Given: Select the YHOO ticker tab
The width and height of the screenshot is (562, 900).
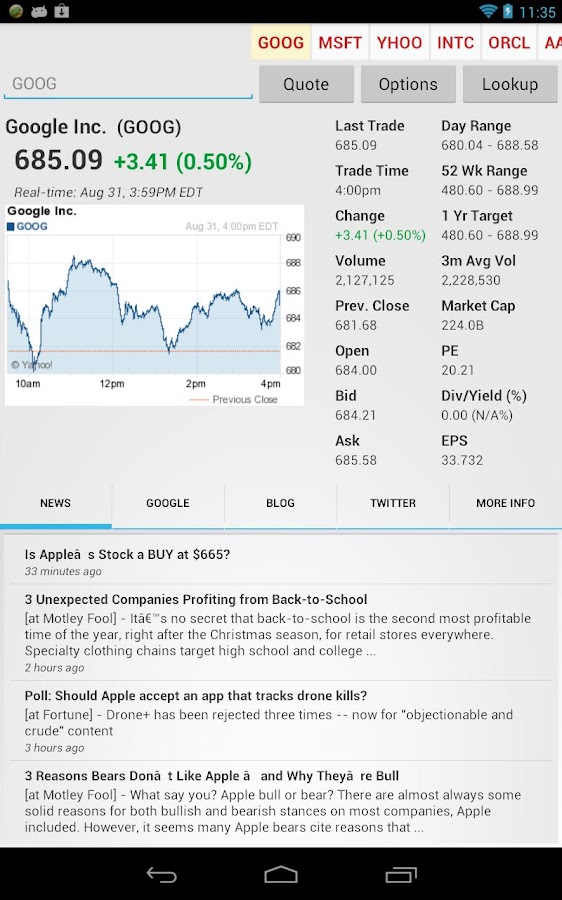Looking at the screenshot, I should click(x=400, y=42).
